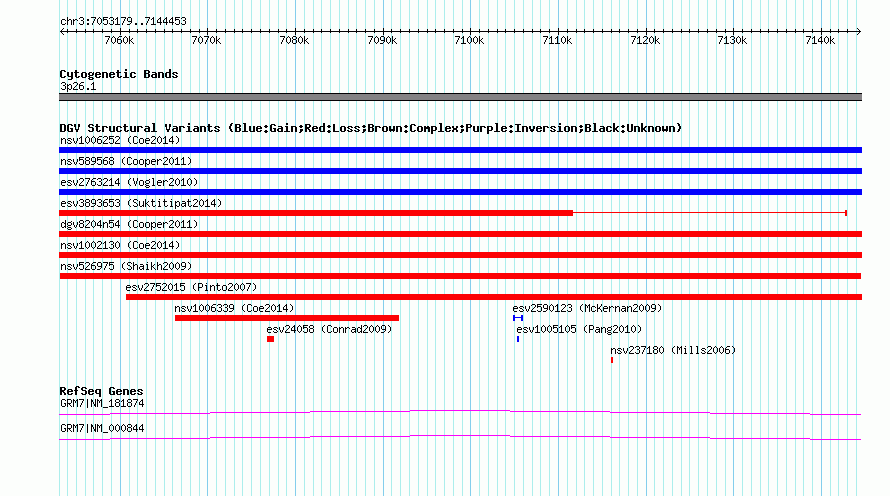Click the 7140k ruler tick label

pos(820,40)
